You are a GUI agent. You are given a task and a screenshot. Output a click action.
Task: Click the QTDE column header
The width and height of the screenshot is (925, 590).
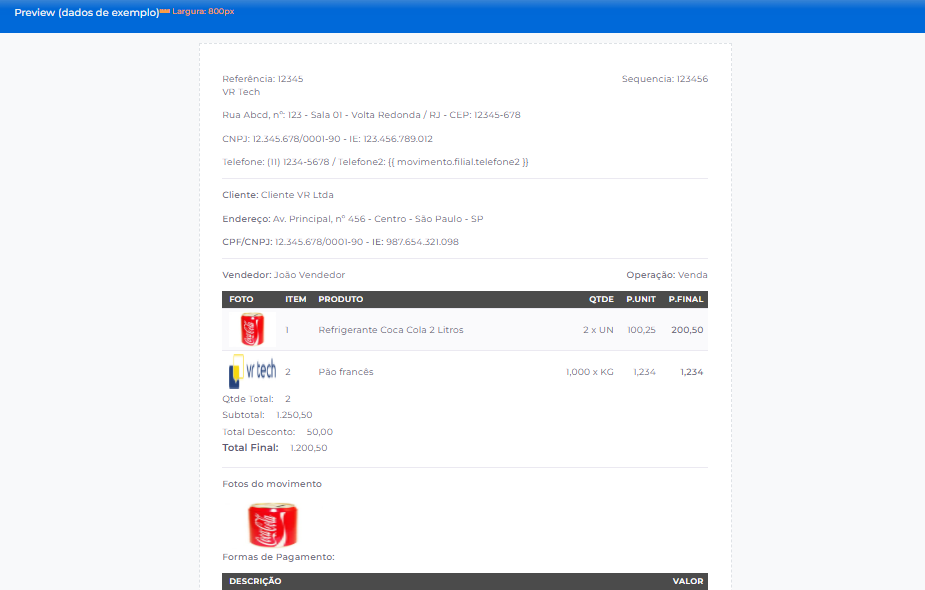601,299
